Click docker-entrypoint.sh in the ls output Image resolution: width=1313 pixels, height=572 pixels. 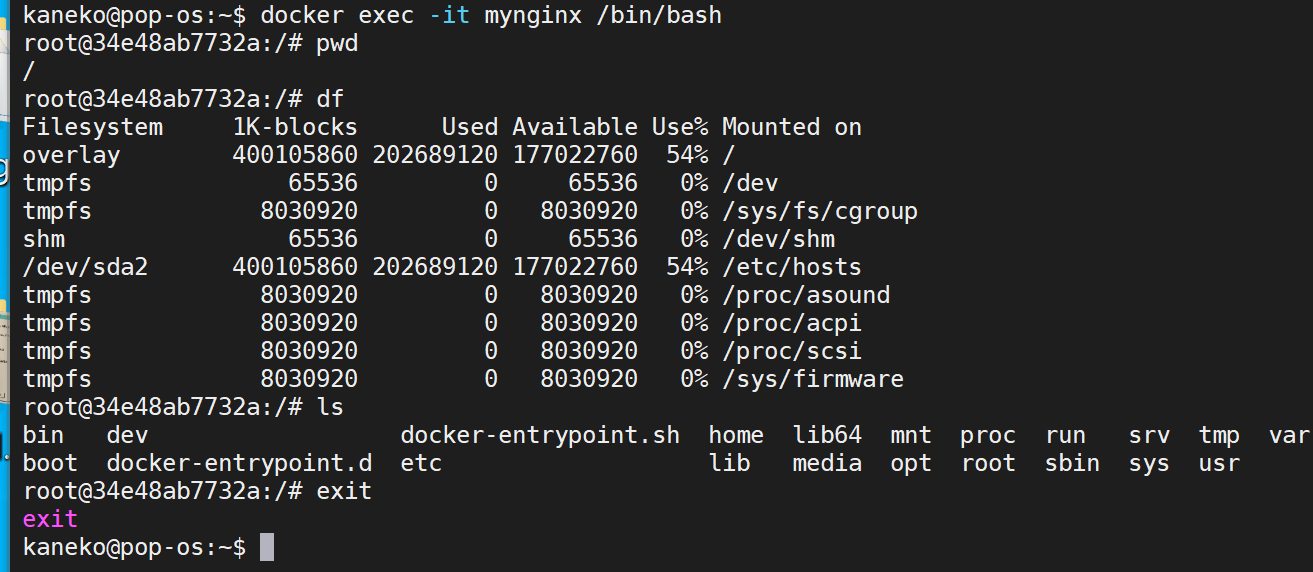point(540,436)
